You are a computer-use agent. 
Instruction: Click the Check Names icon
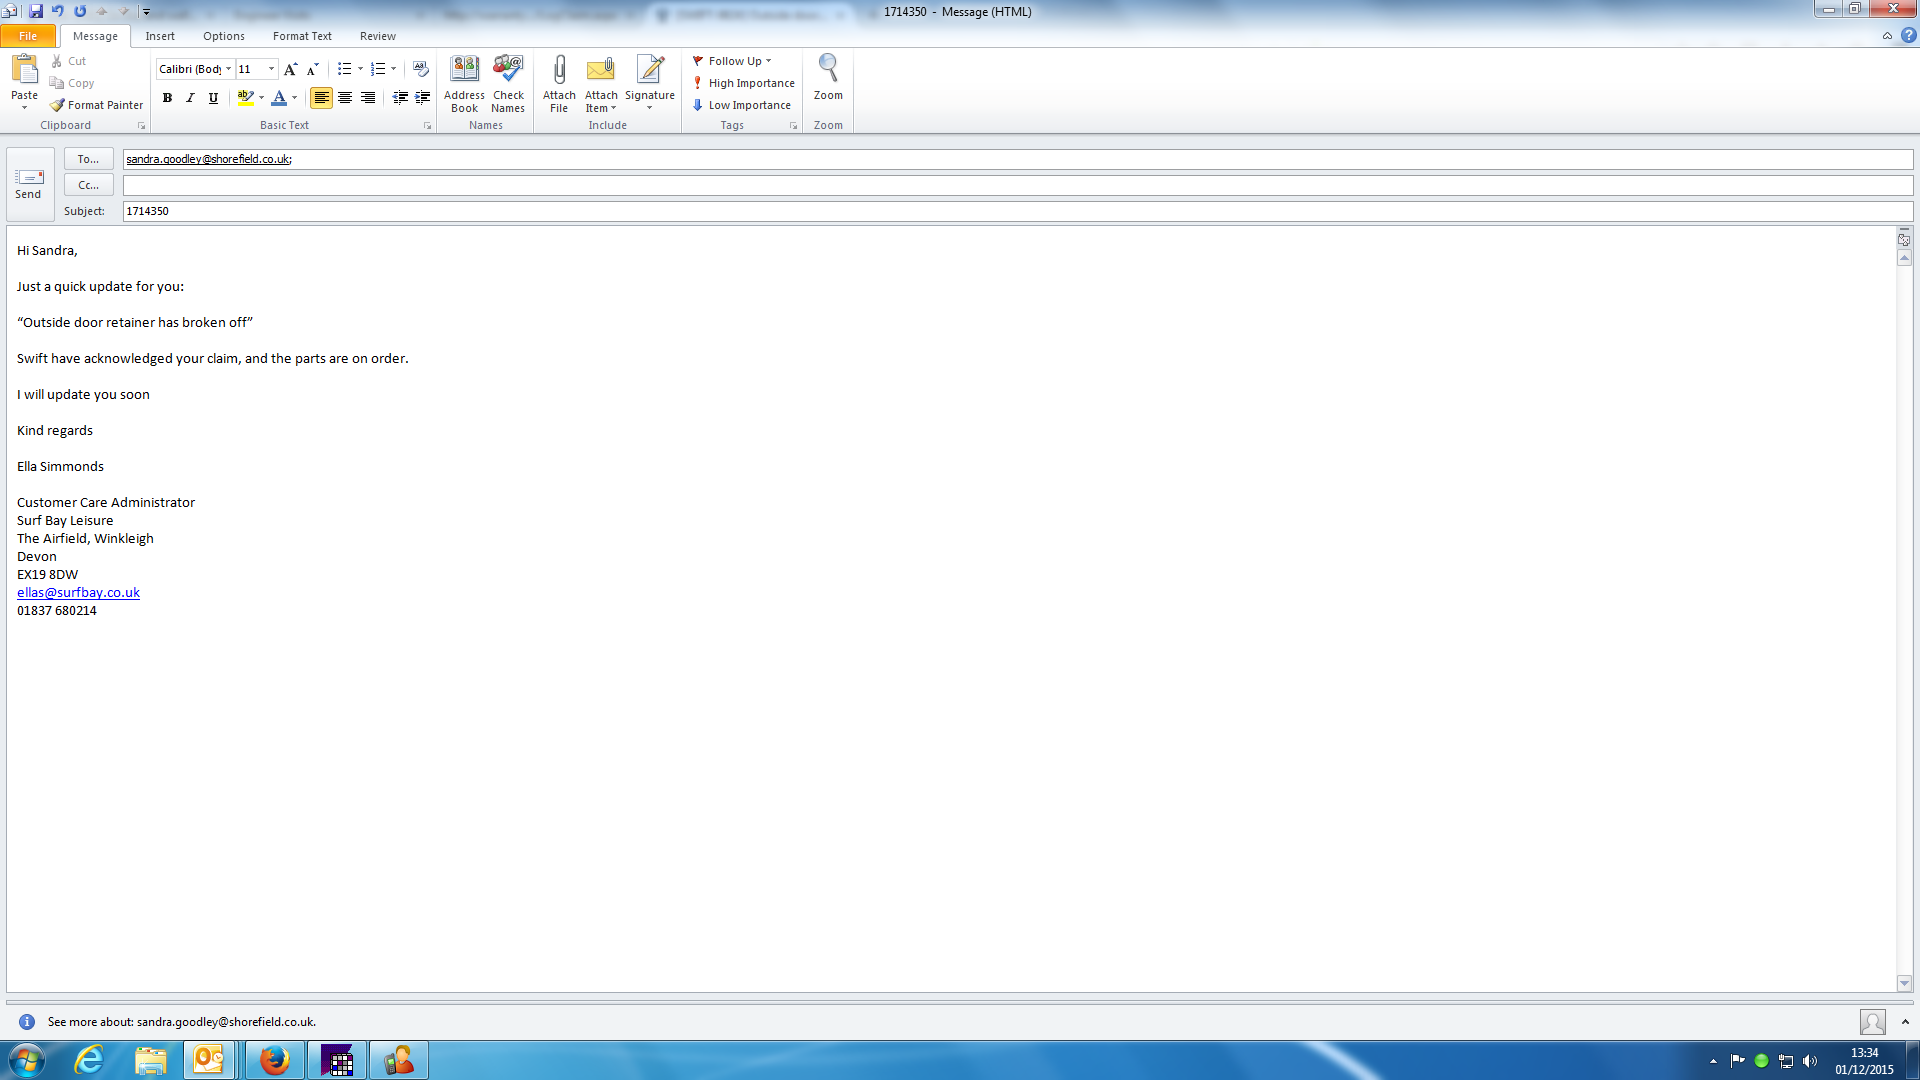click(x=508, y=84)
